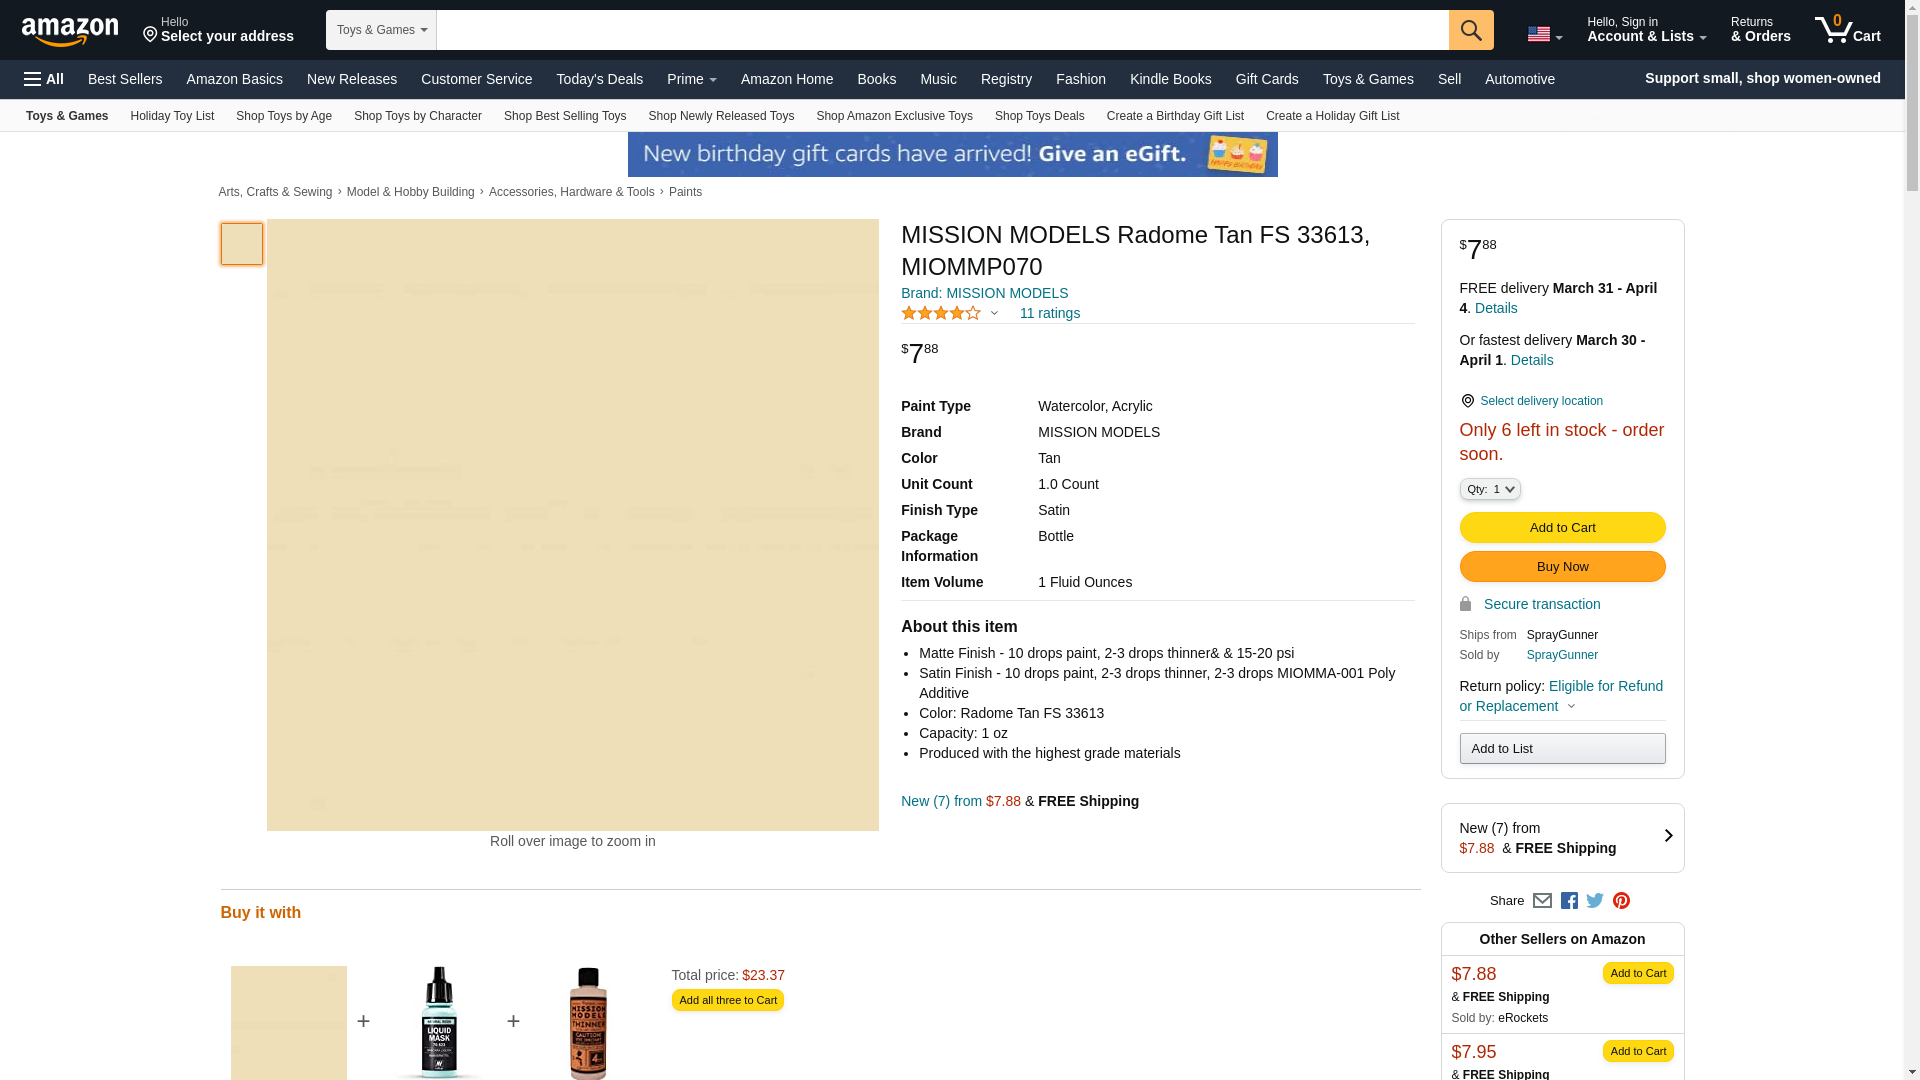Click the yellow Add to Cart button
The image size is (1920, 1080).
coord(1562,528)
